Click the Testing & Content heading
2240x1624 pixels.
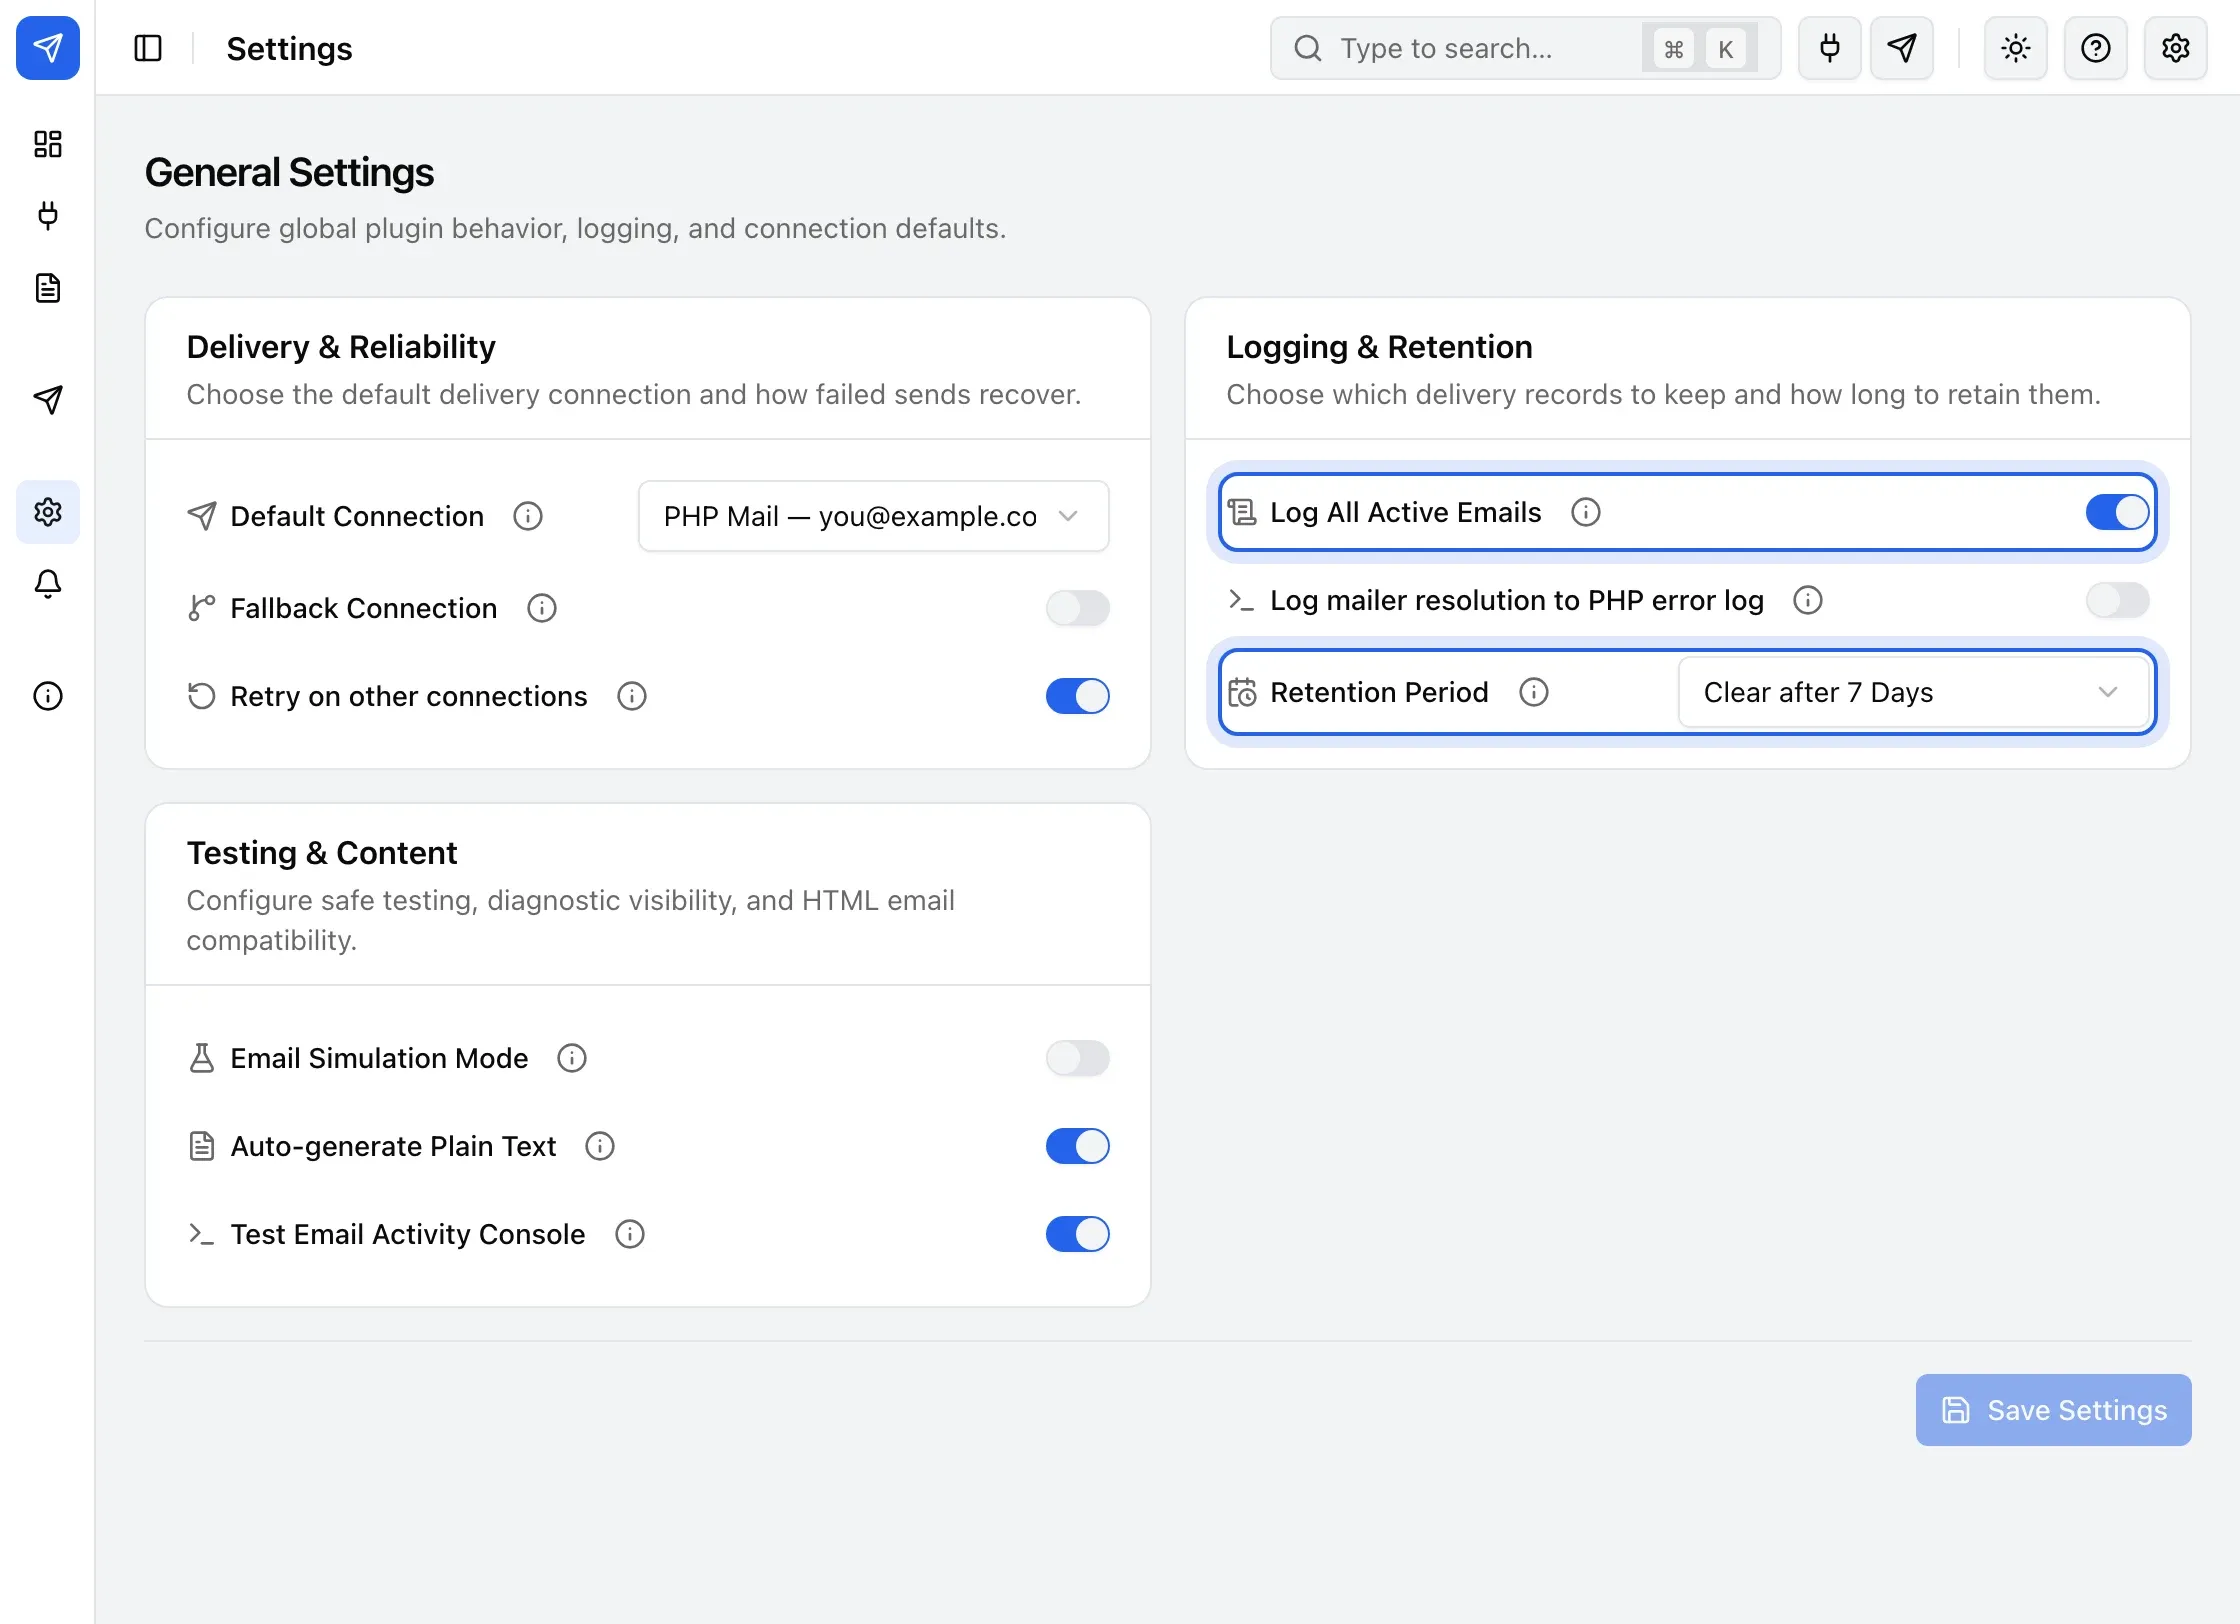click(322, 853)
